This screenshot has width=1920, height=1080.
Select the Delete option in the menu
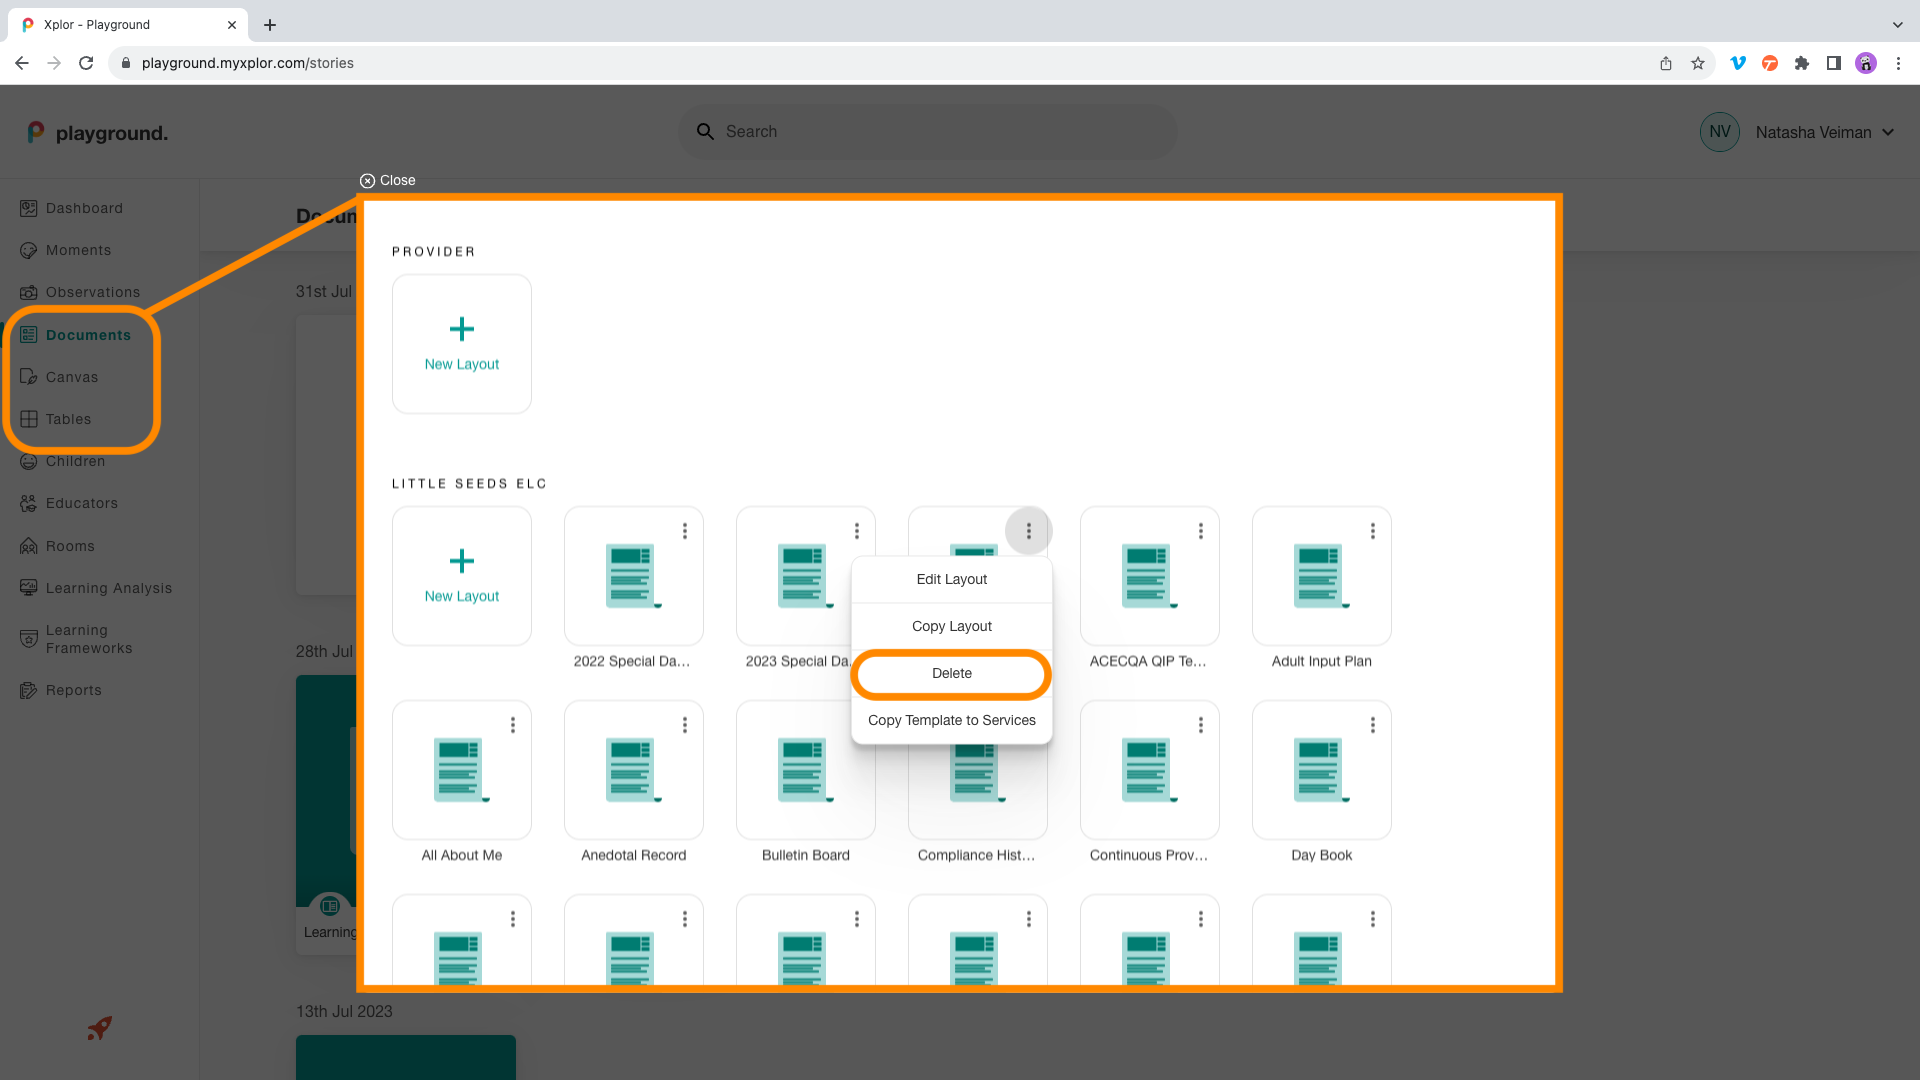point(951,673)
